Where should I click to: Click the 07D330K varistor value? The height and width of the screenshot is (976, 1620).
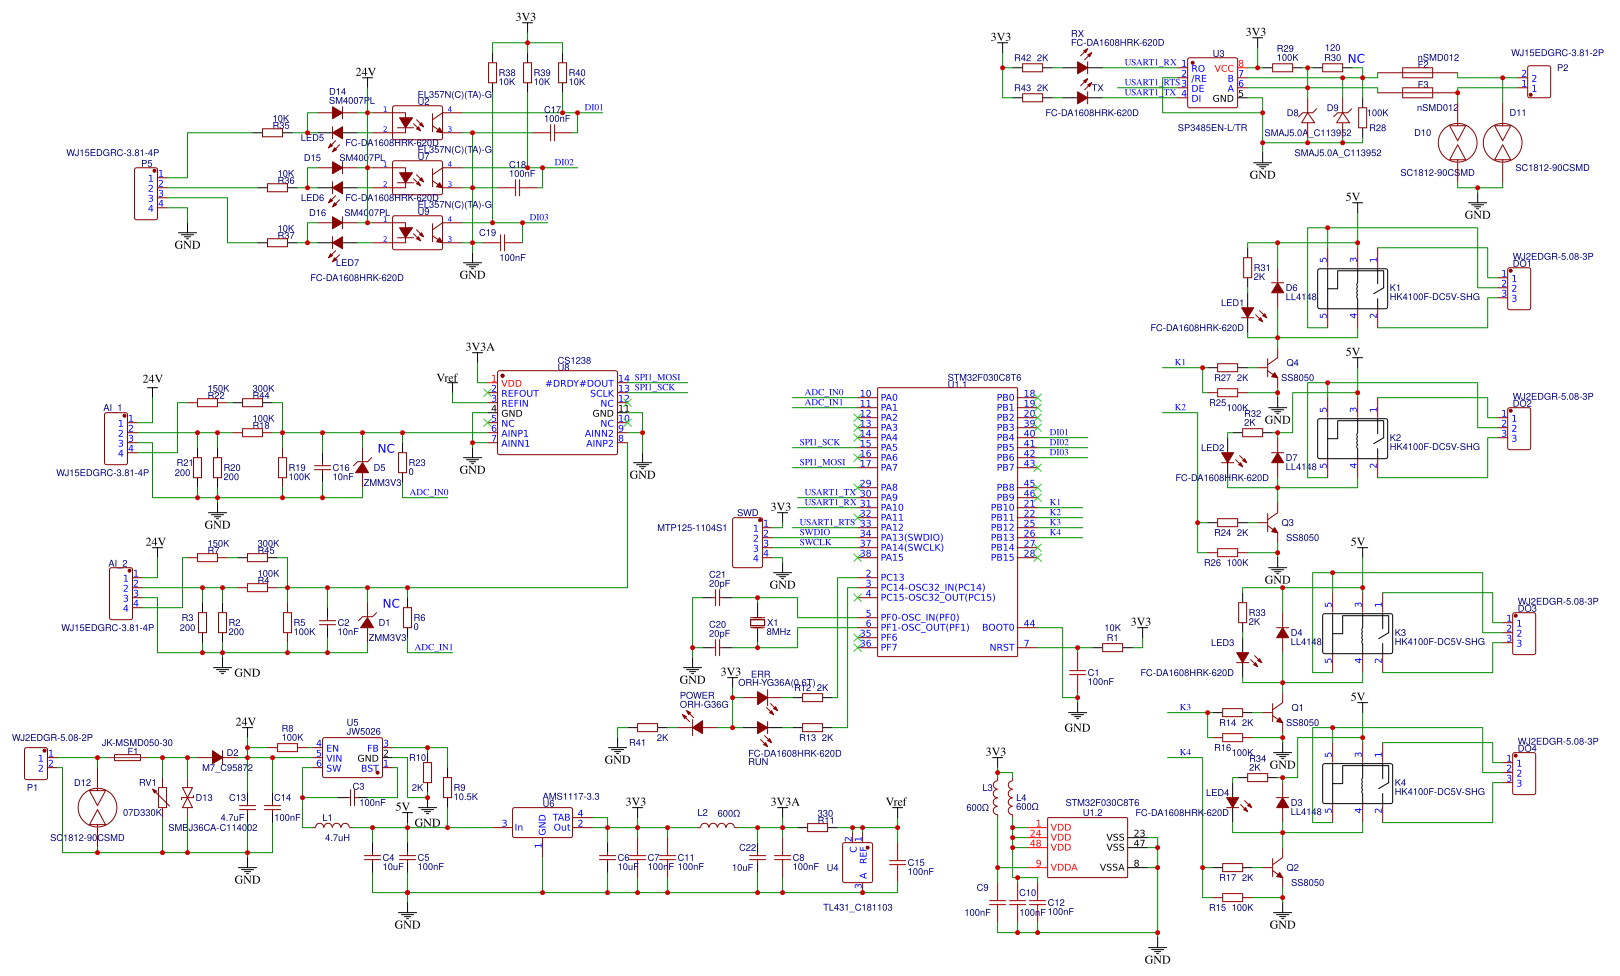tap(143, 813)
